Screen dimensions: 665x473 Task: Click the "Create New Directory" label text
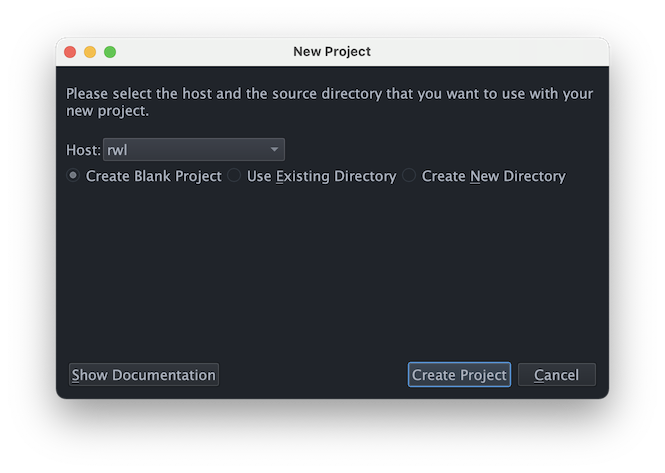pyautogui.click(x=493, y=176)
